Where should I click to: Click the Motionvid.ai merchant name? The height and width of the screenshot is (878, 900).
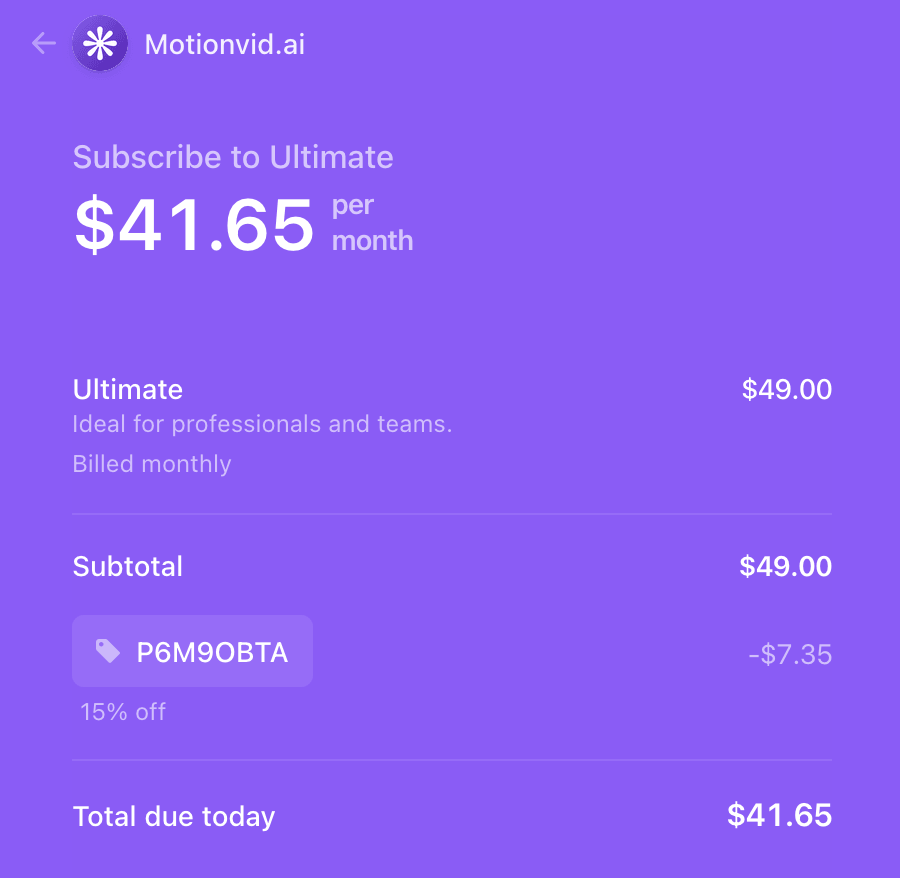(224, 44)
